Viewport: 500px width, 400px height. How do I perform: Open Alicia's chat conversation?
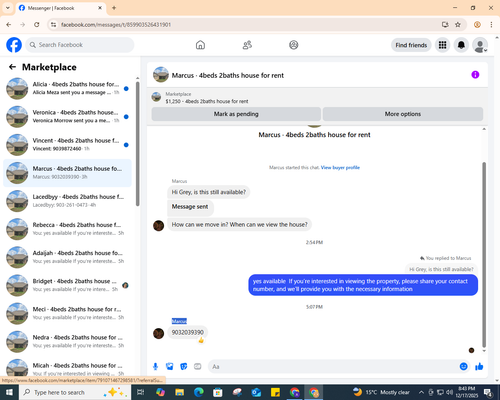pyautogui.click(x=68, y=88)
